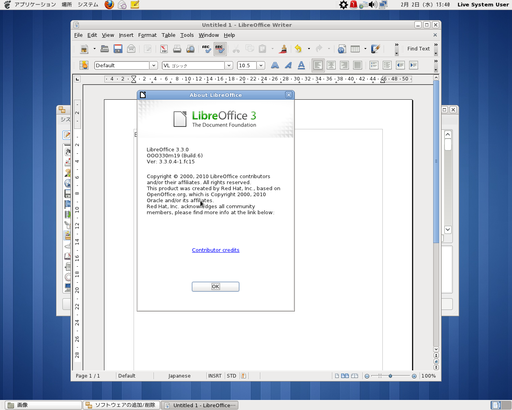Open the Tools menu
Screen dimensions: 512x410
tap(187, 35)
